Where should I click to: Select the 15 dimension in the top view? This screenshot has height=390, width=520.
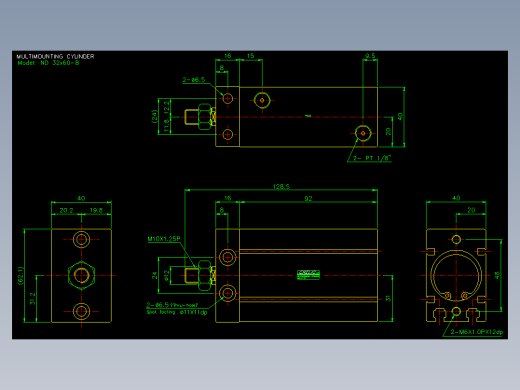[x=251, y=56]
